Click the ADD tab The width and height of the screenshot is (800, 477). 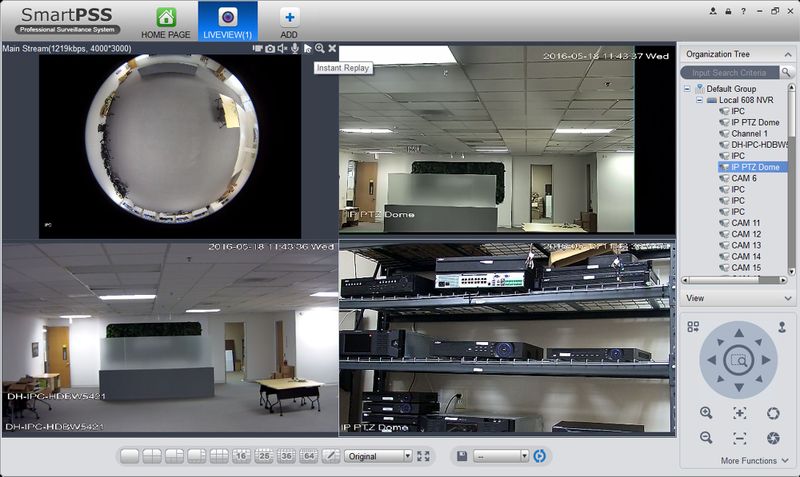tap(289, 23)
